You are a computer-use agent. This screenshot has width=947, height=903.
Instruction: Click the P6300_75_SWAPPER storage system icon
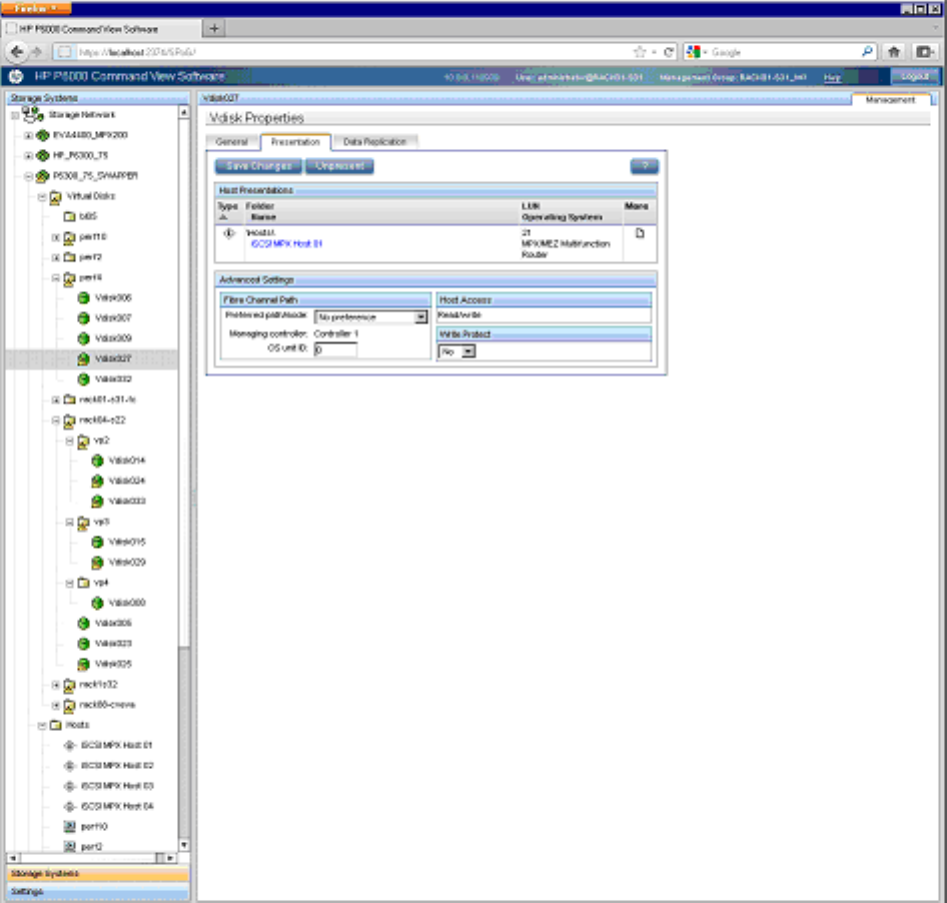tap(42, 176)
